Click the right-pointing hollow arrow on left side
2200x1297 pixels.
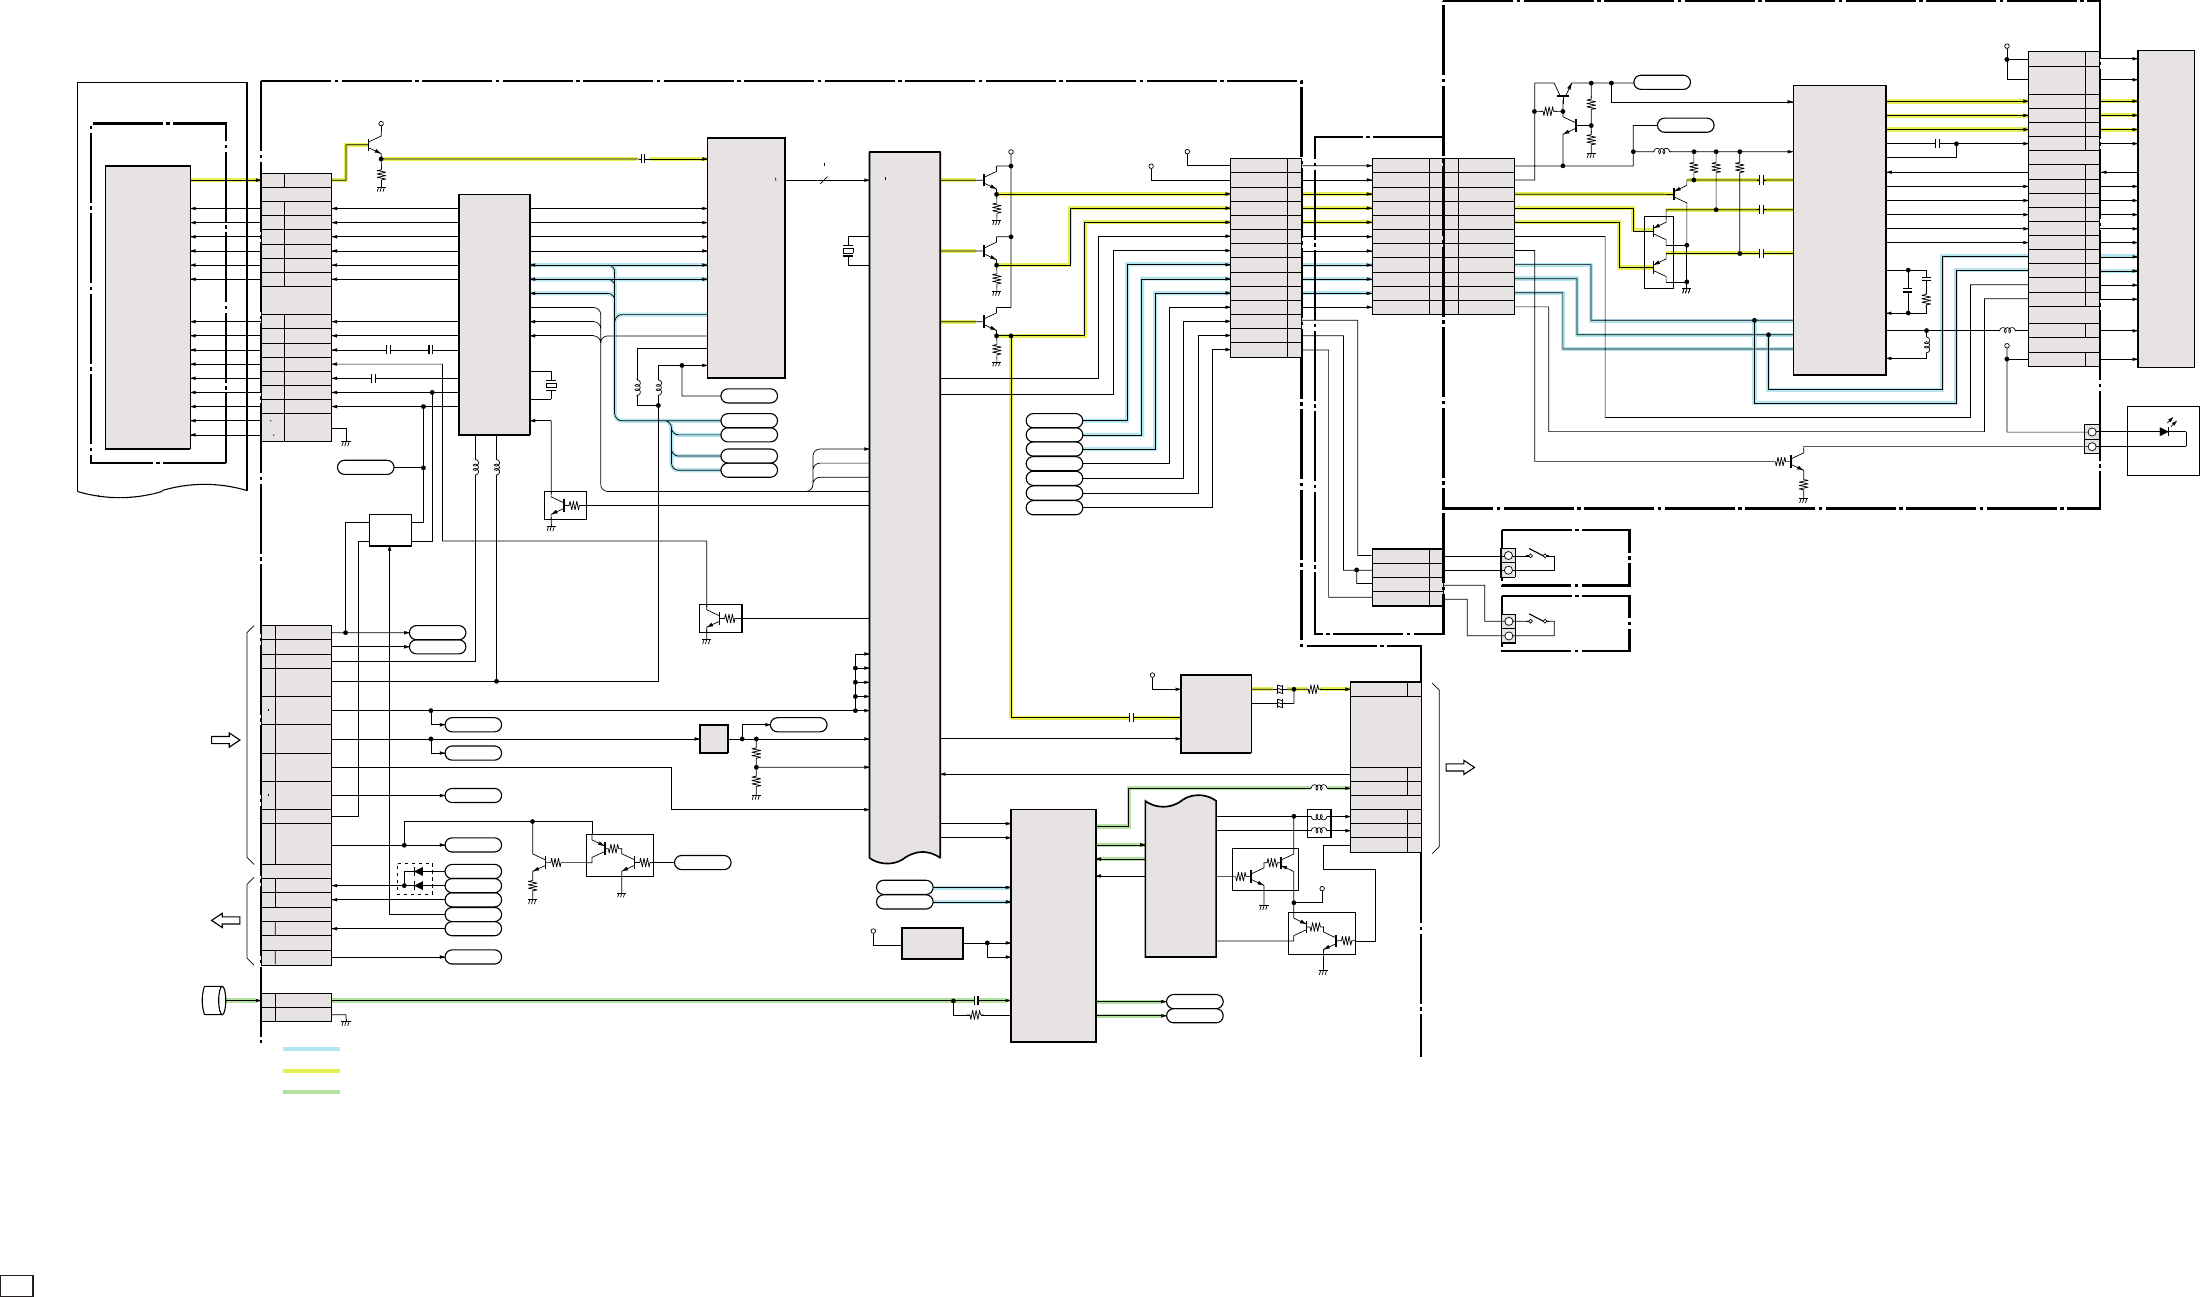click(226, 740)
